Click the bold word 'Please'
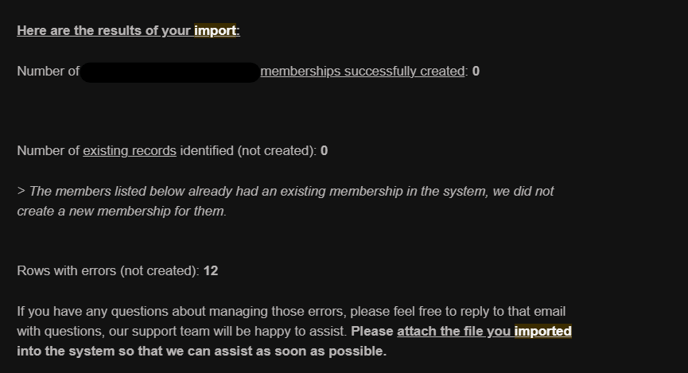The image size is (688, 373). (372, 331)
